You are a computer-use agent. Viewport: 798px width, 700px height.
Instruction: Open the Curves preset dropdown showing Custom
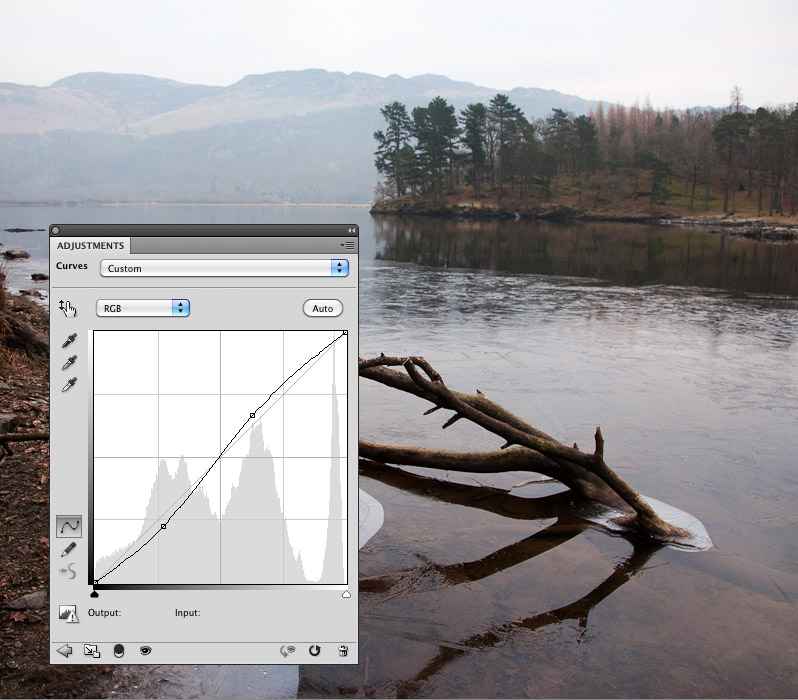(223, 268)
